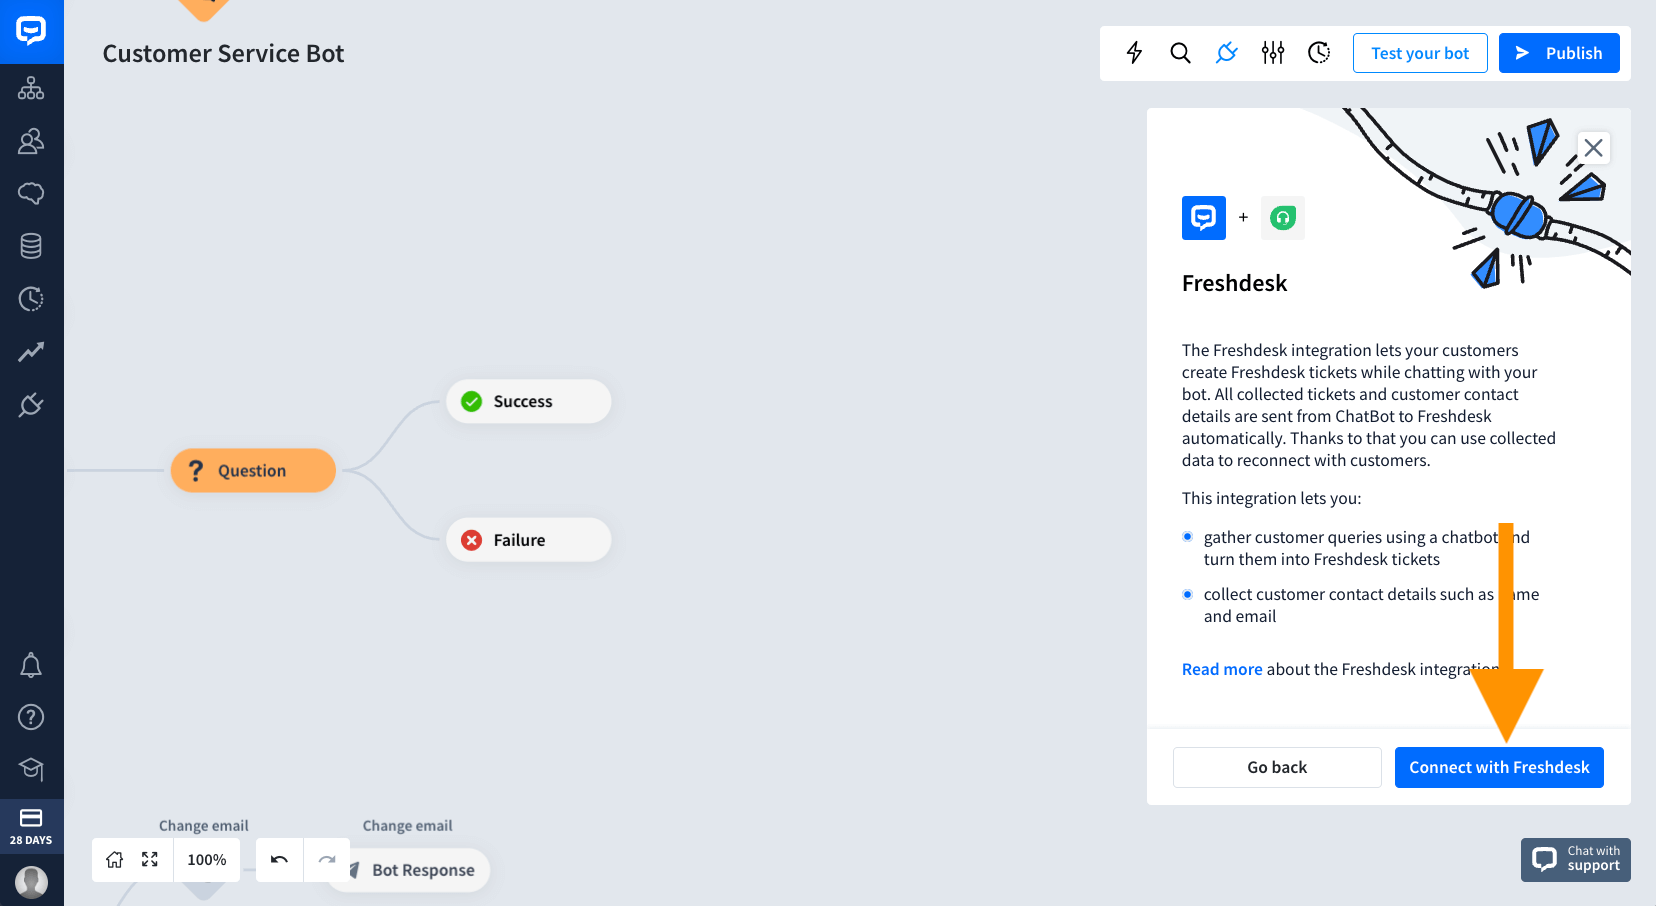This screenshot has height=906, width=1656.
Task: Click the Go back button
Action: (x=1277, y=767)
